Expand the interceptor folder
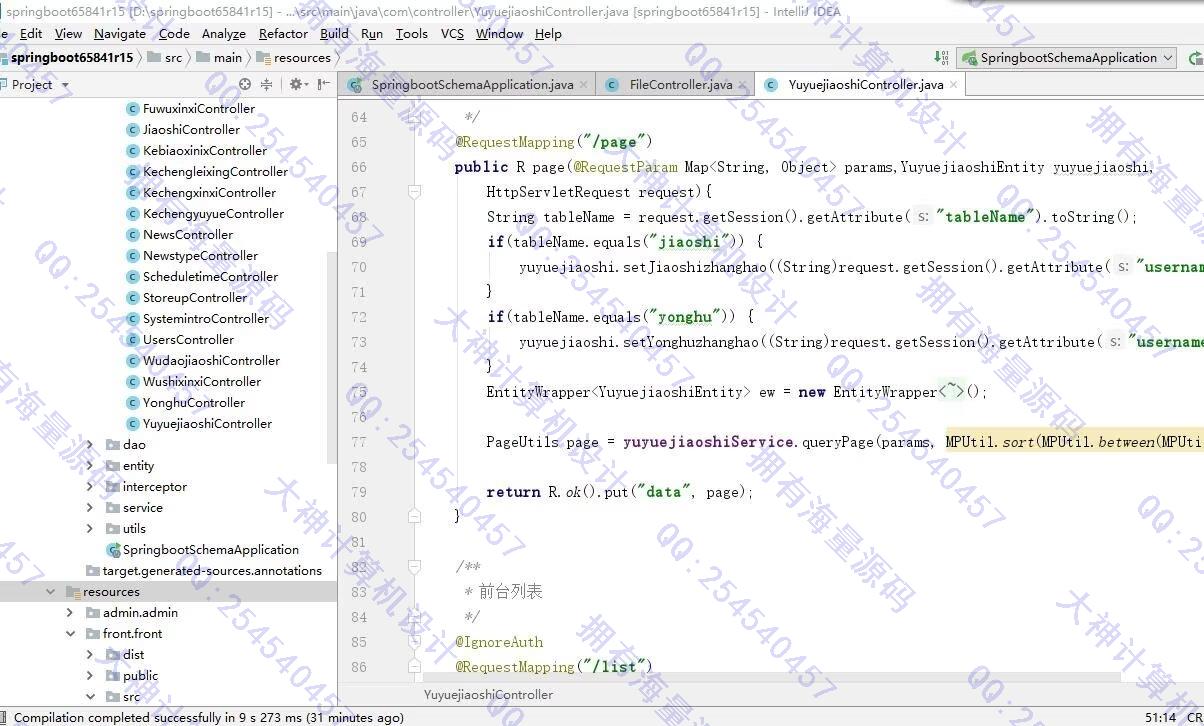 pos(89,486)
